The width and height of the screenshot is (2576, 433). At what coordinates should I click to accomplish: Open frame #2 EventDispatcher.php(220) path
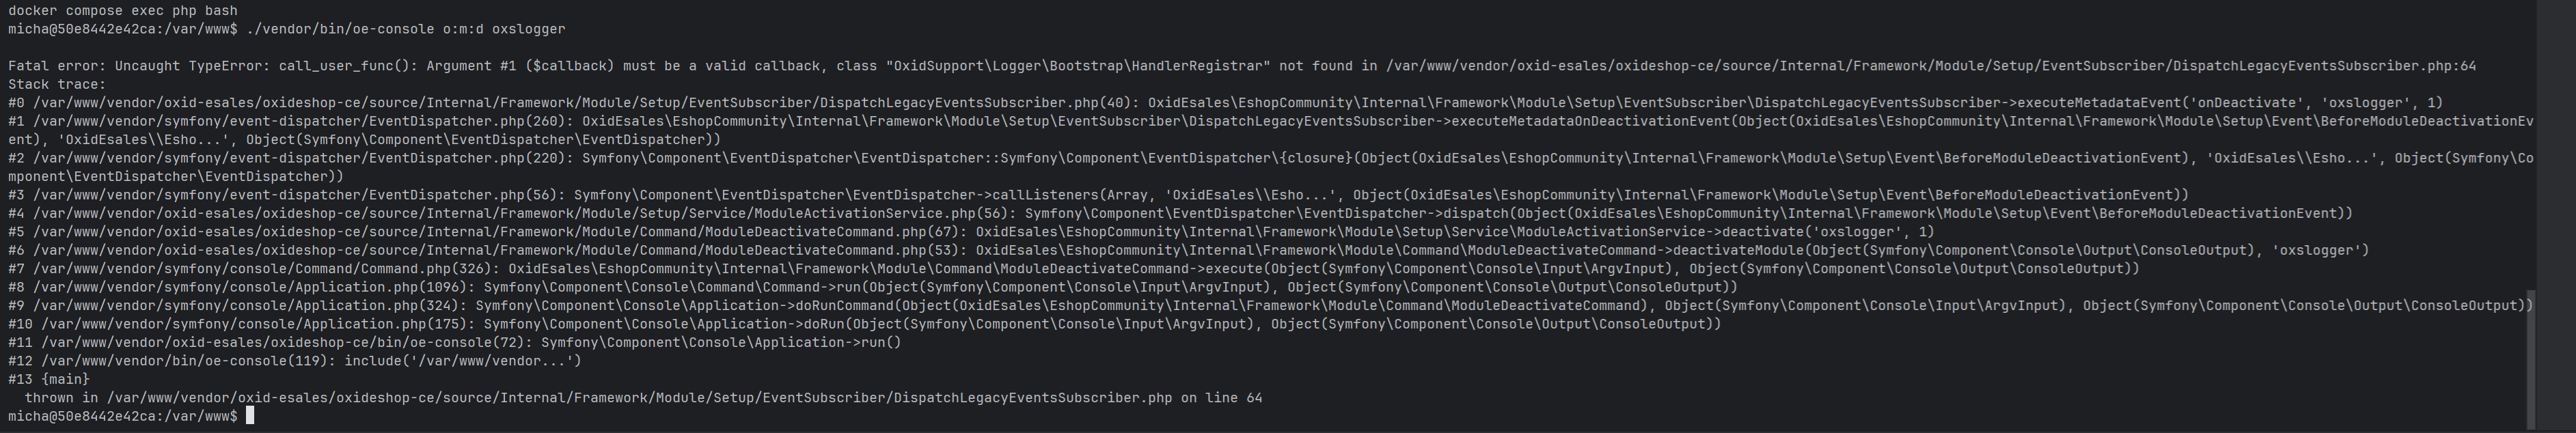click(x=299, y=158)
